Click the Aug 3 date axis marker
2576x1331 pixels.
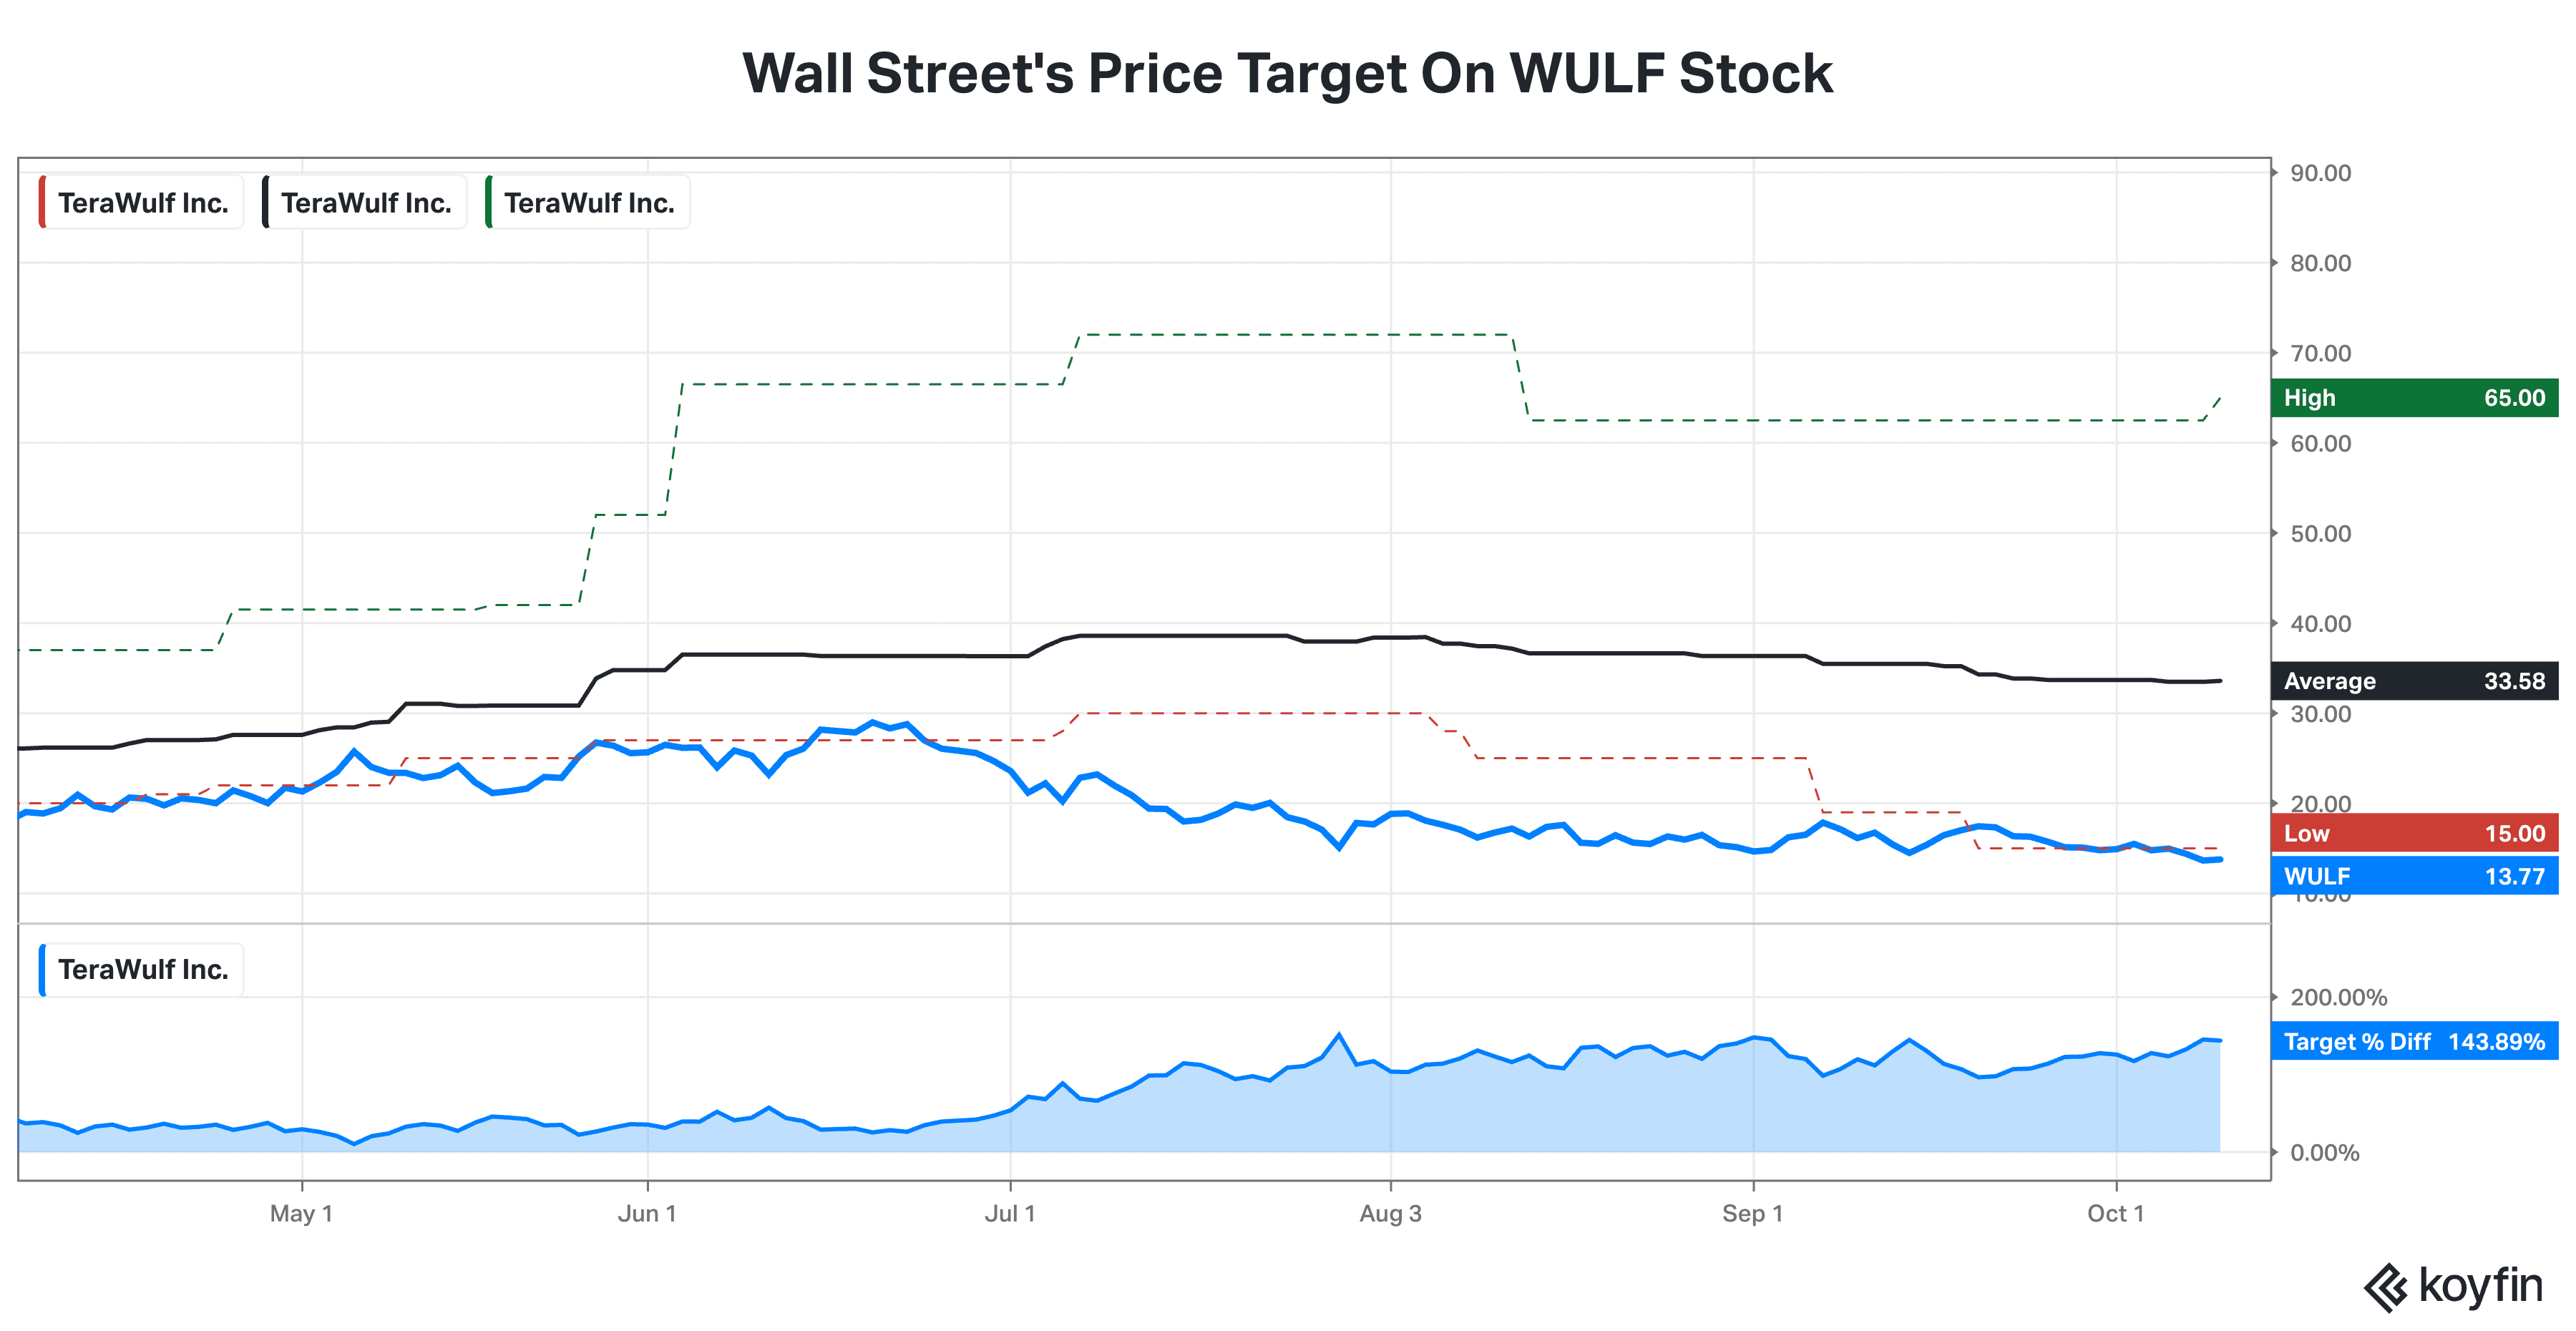tap(1390, 1213)
